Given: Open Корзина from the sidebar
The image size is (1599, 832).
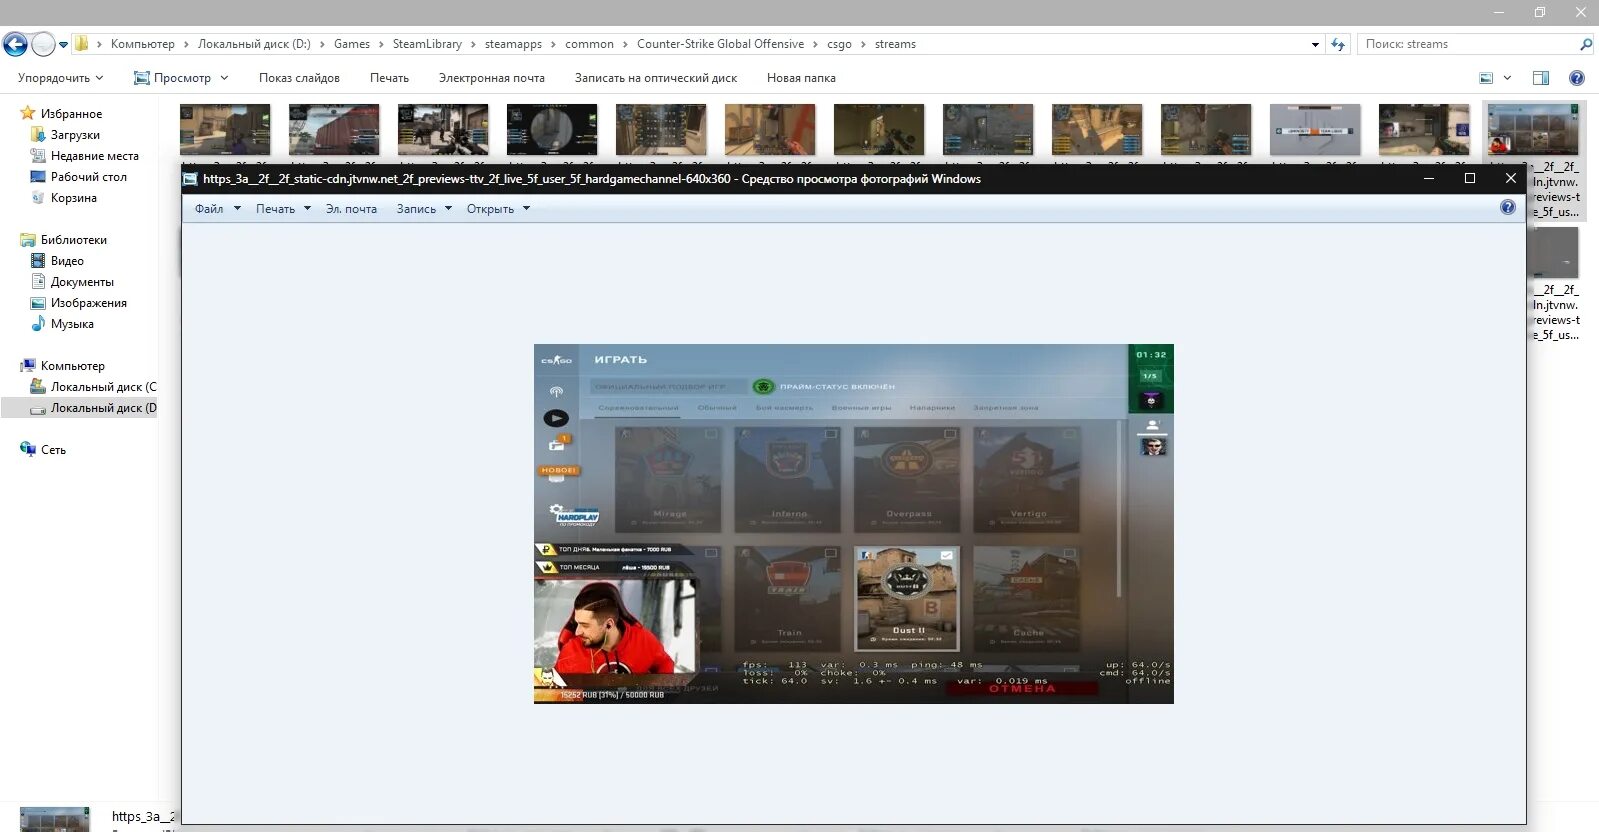Looking at the screenshot, I should [x=74, y=198].
